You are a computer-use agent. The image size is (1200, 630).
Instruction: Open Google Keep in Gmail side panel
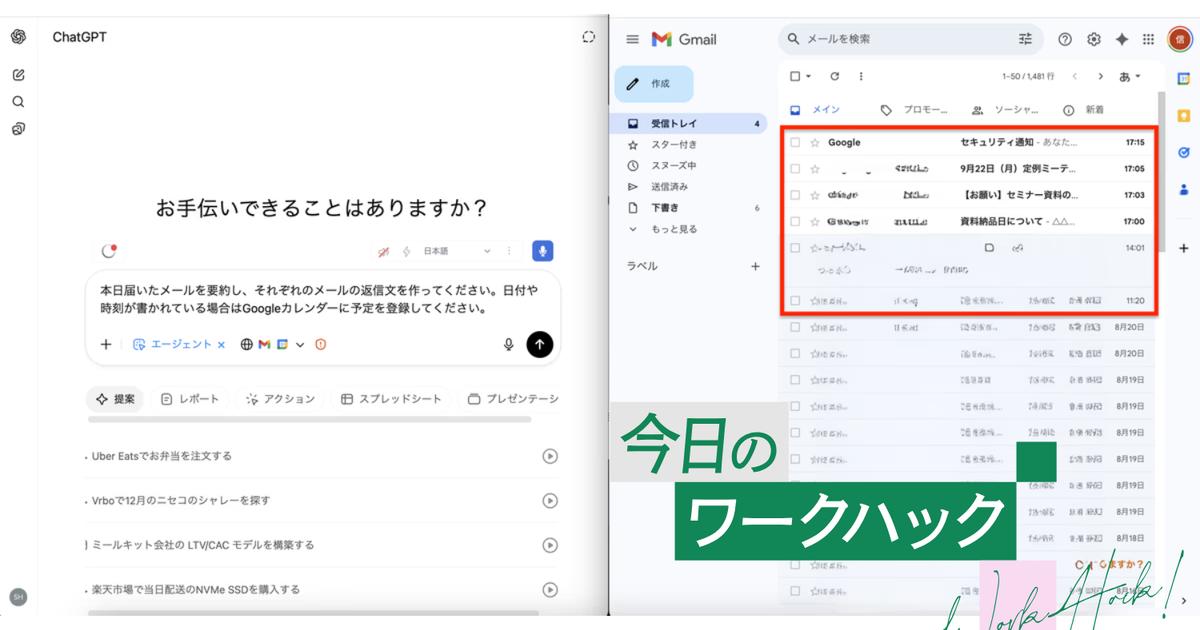click(x=1183, y=116)
